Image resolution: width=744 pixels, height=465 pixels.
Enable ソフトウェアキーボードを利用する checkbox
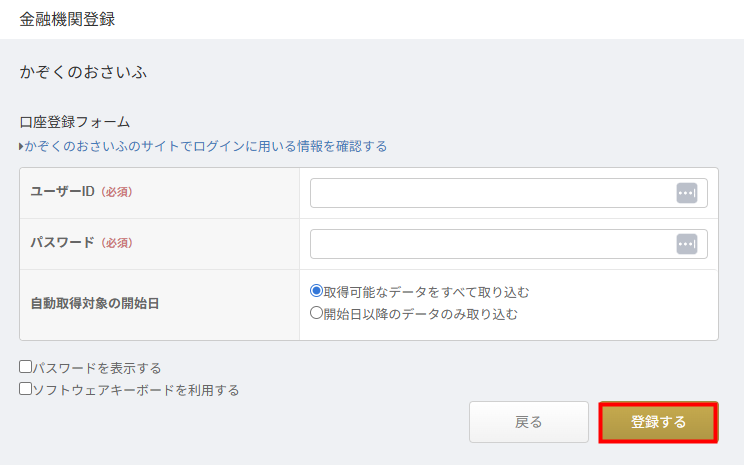26,389
